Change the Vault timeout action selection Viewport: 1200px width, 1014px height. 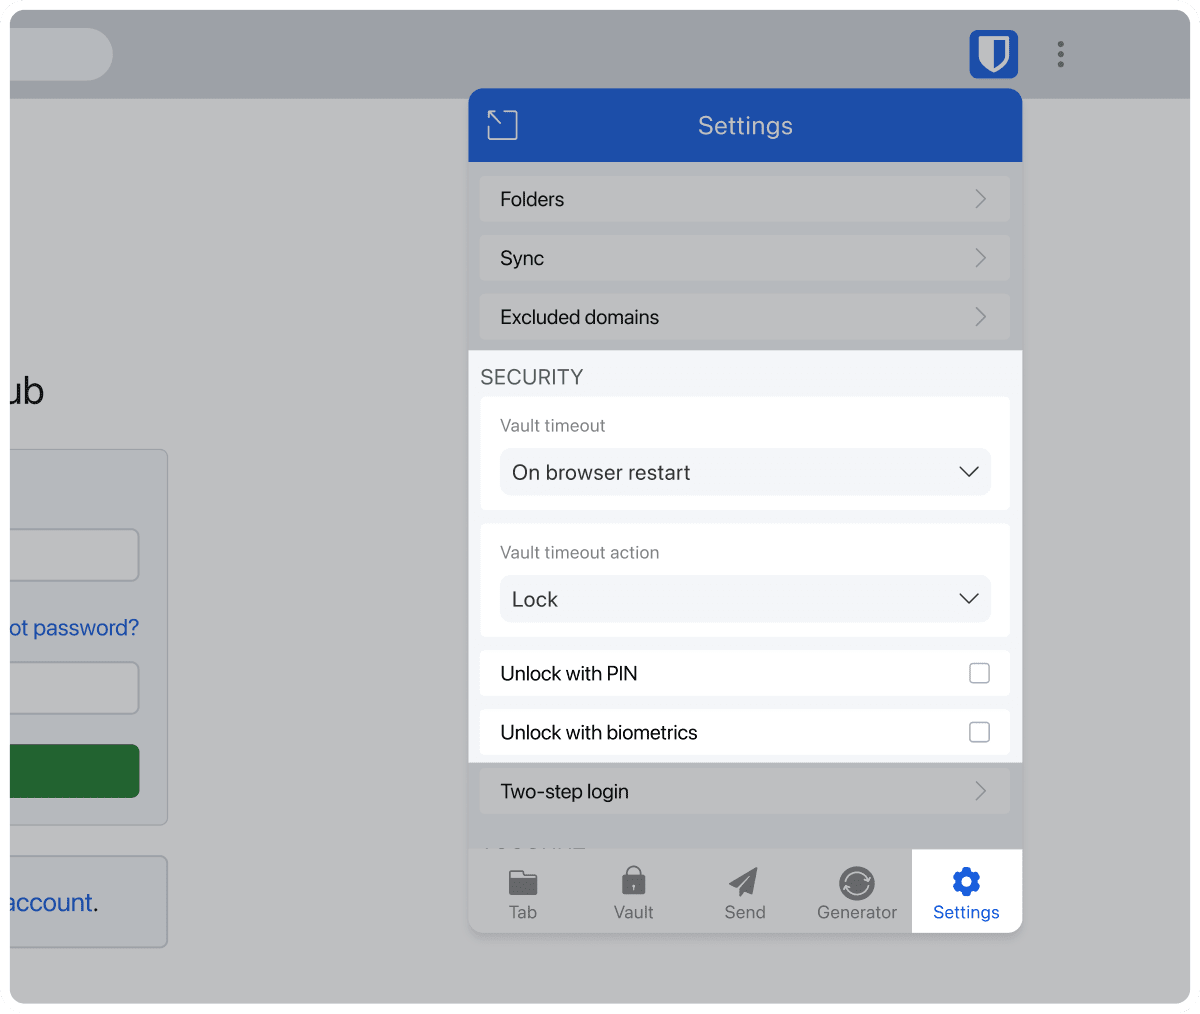click(x=744, y=599)
